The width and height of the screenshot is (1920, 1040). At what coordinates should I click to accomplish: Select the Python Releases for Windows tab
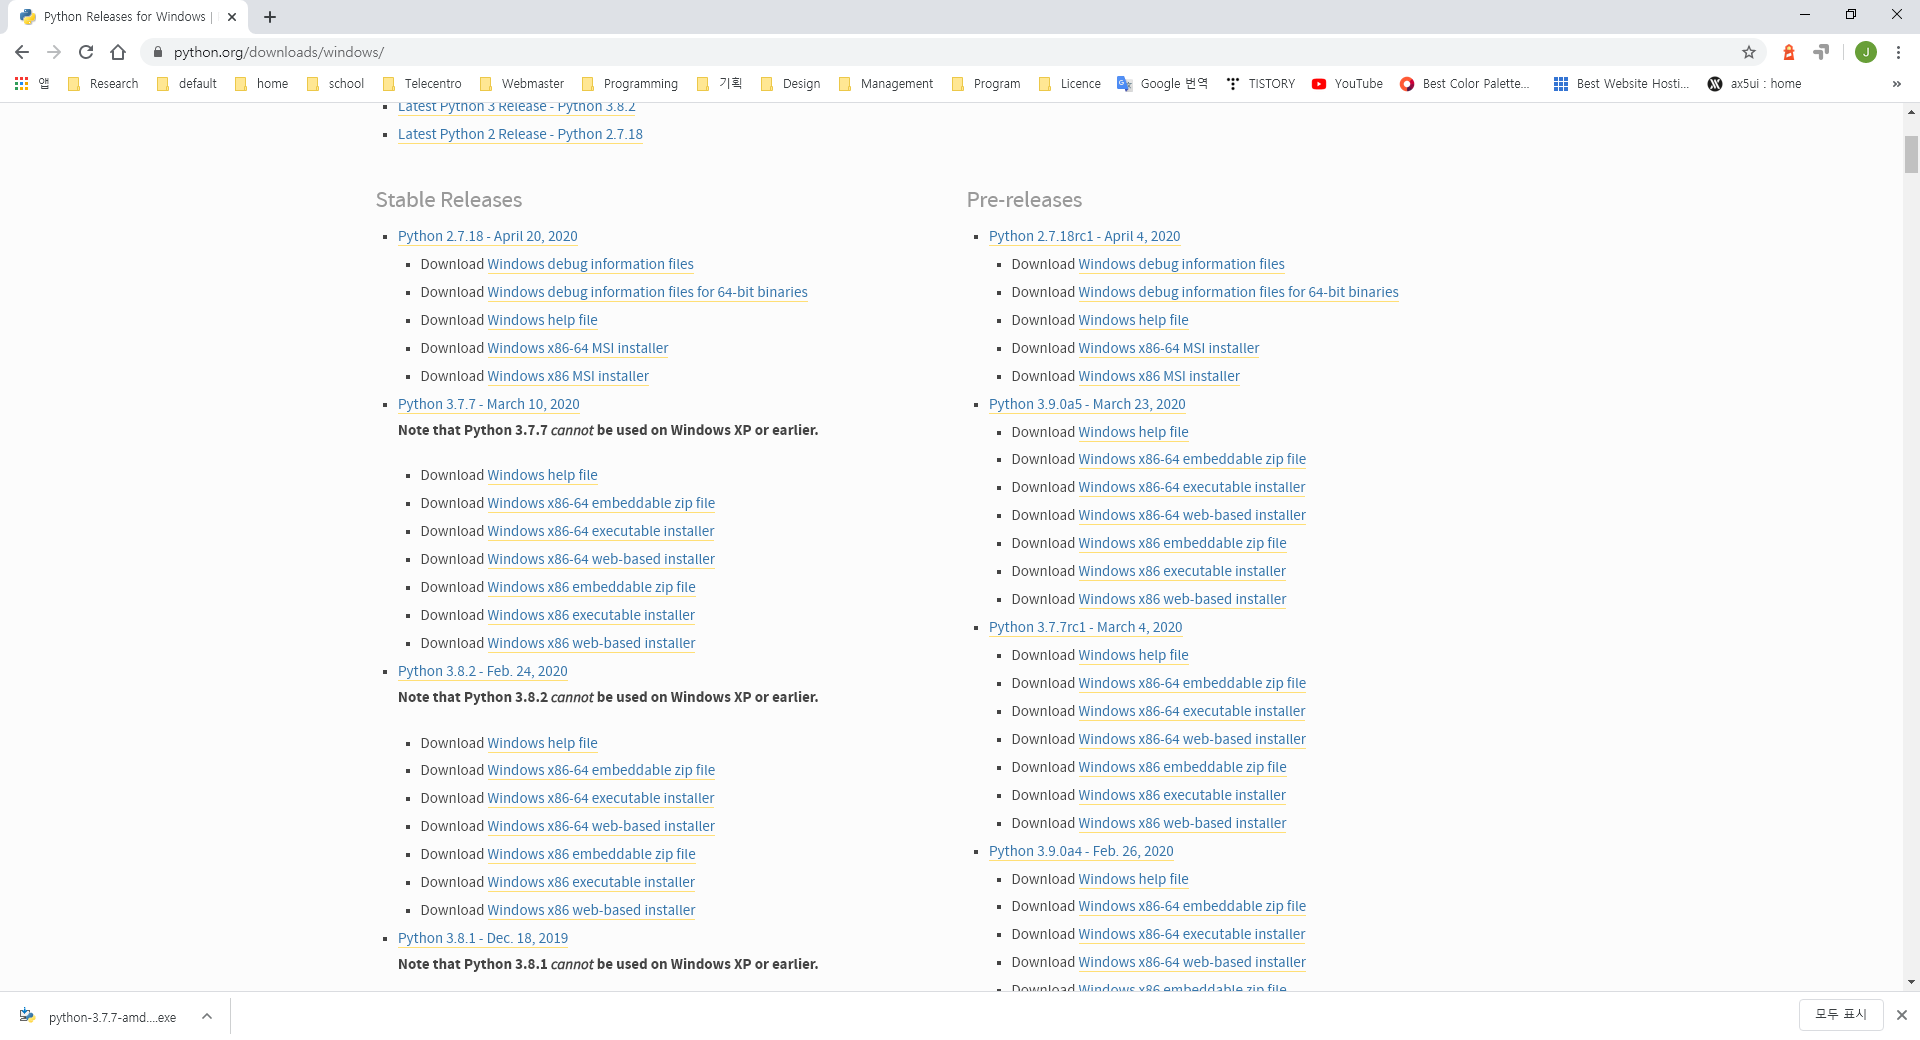coord(128,17)
